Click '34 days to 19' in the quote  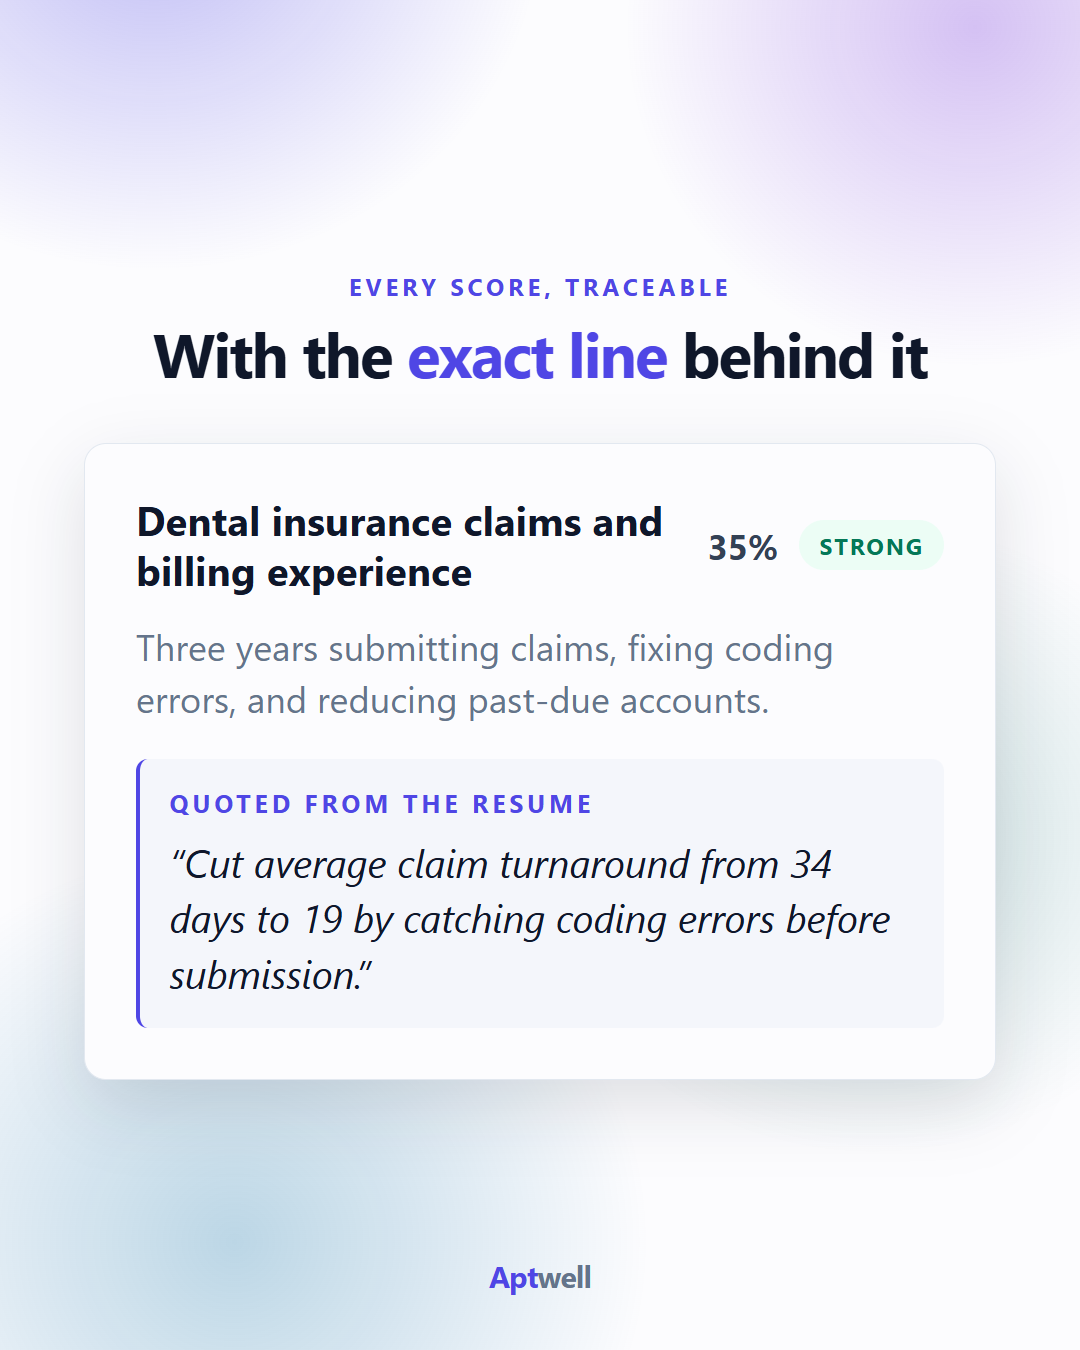[500, 892]
